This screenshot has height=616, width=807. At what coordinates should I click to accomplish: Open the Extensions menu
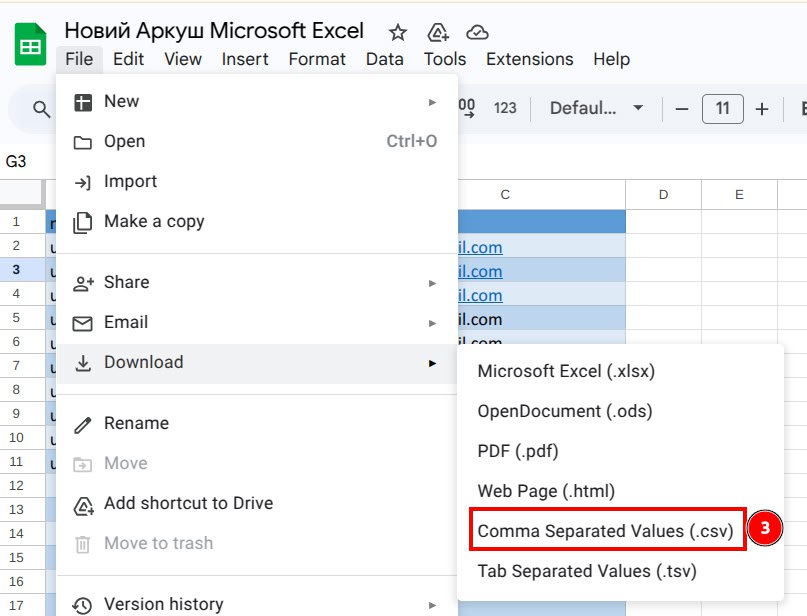point(530,59)
